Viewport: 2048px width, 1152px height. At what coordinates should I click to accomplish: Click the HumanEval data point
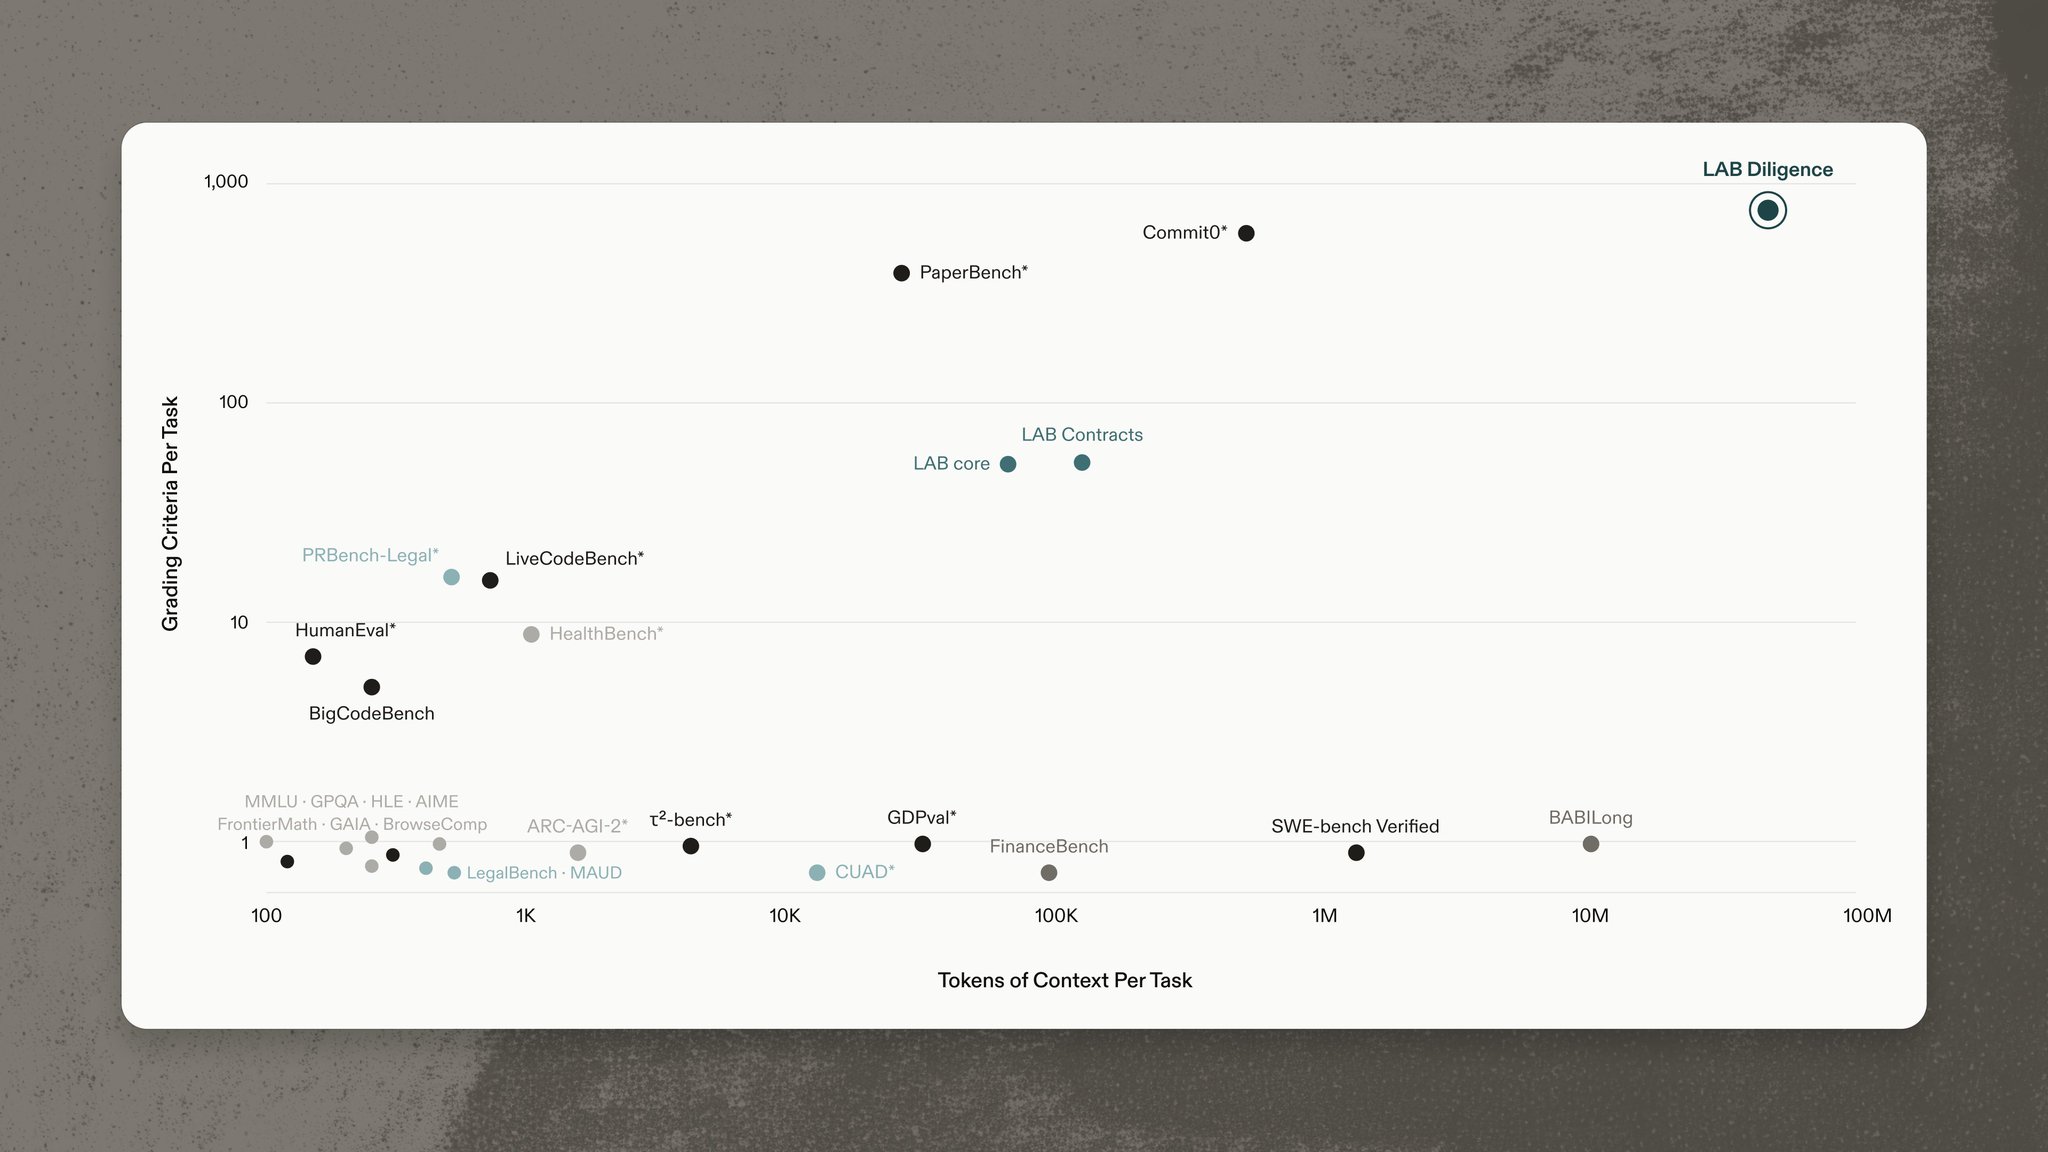pos(313,657)
